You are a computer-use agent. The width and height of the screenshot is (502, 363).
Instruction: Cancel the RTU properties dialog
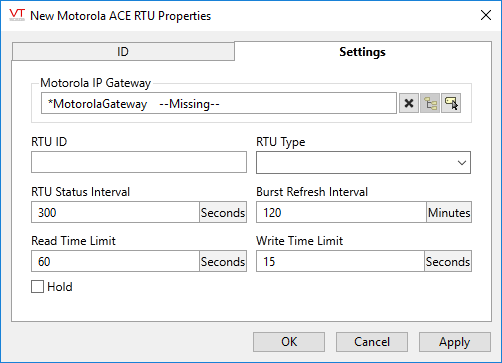click(x=372, y=342)
